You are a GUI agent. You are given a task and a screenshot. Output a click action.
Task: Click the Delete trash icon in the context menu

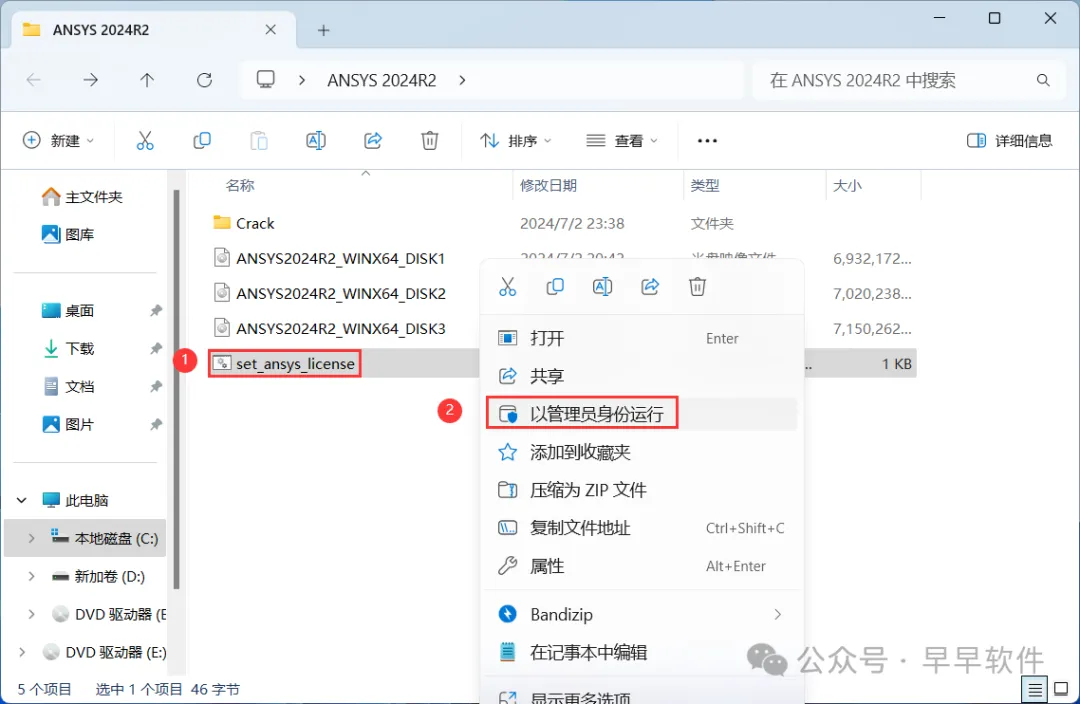[698, 287]
